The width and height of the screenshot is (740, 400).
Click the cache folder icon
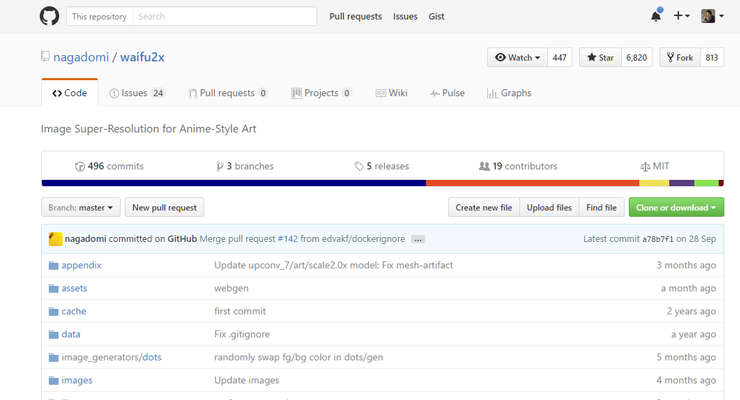(x=53, y=311)
